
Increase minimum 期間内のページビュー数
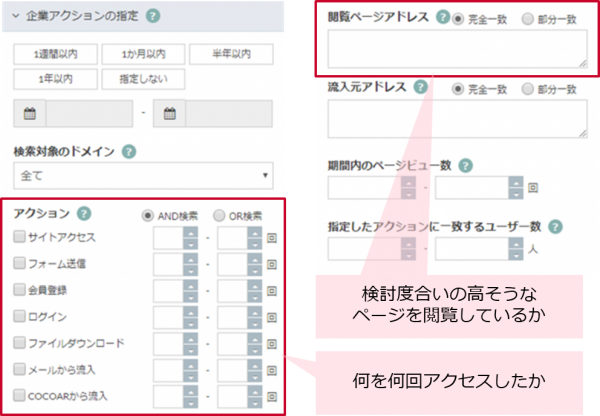tap(408, 182)
